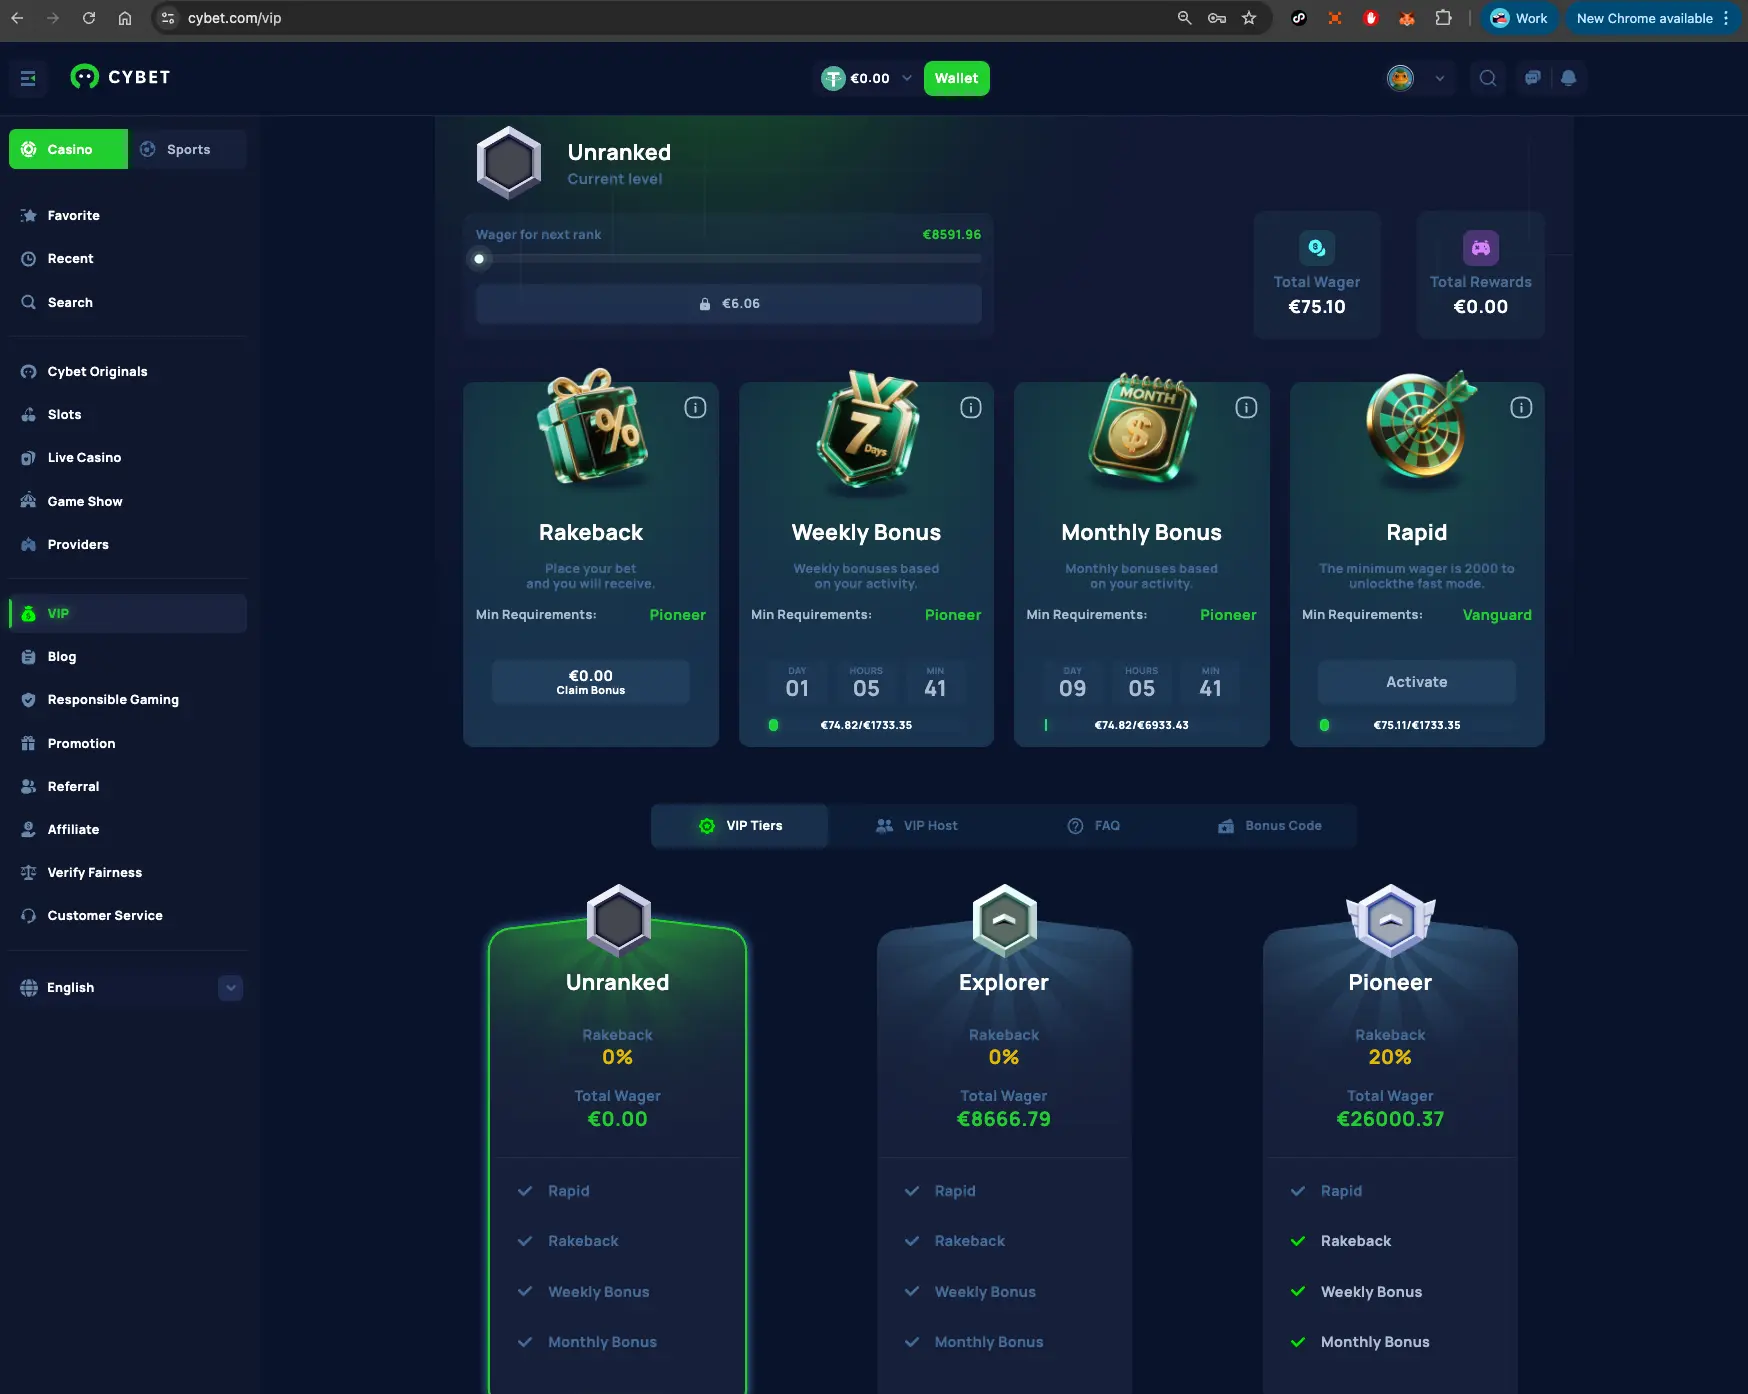1748x1394 pixels.
Task: Open the Wallet button
Action: (956, 78)
